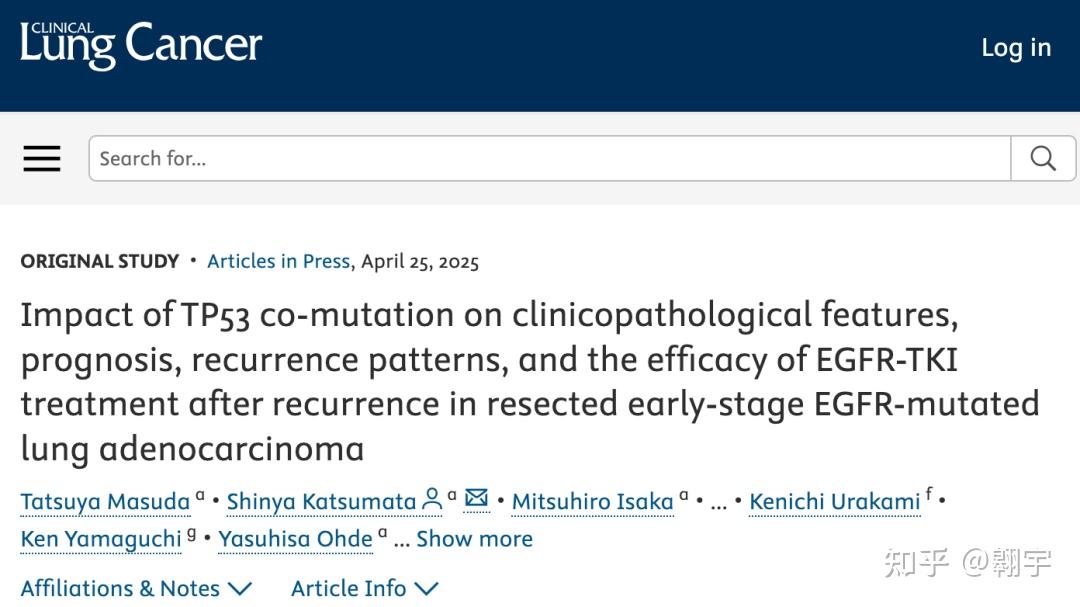Click Shinya Katsumata's author profile icon

point(432,498)
